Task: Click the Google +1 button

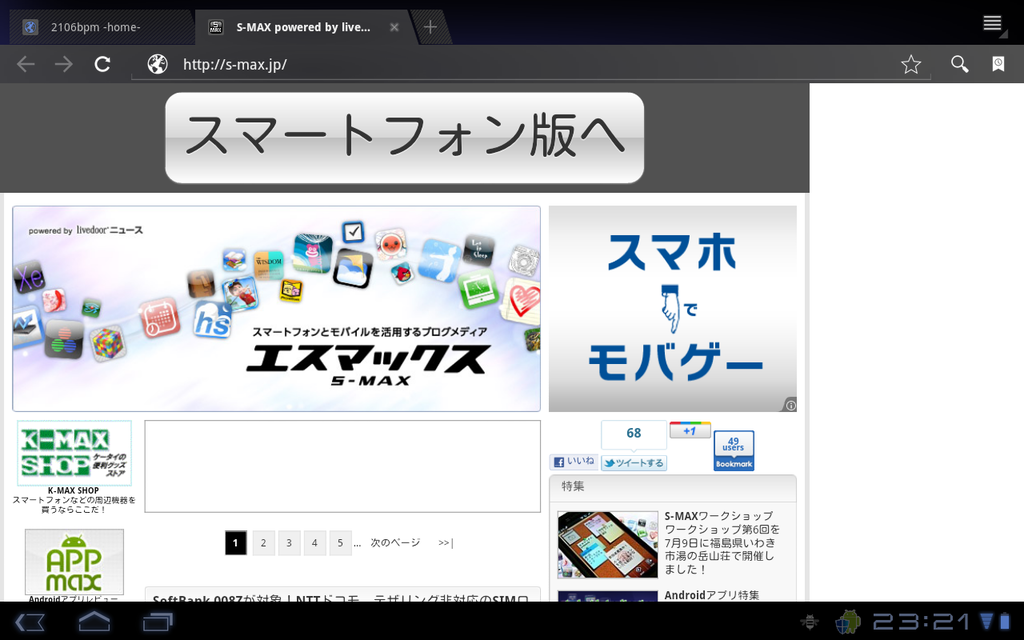Action: [x=690, y=430]
